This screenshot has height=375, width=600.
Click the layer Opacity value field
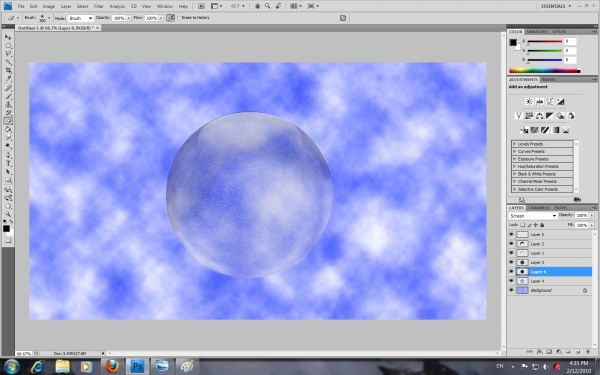581,215
